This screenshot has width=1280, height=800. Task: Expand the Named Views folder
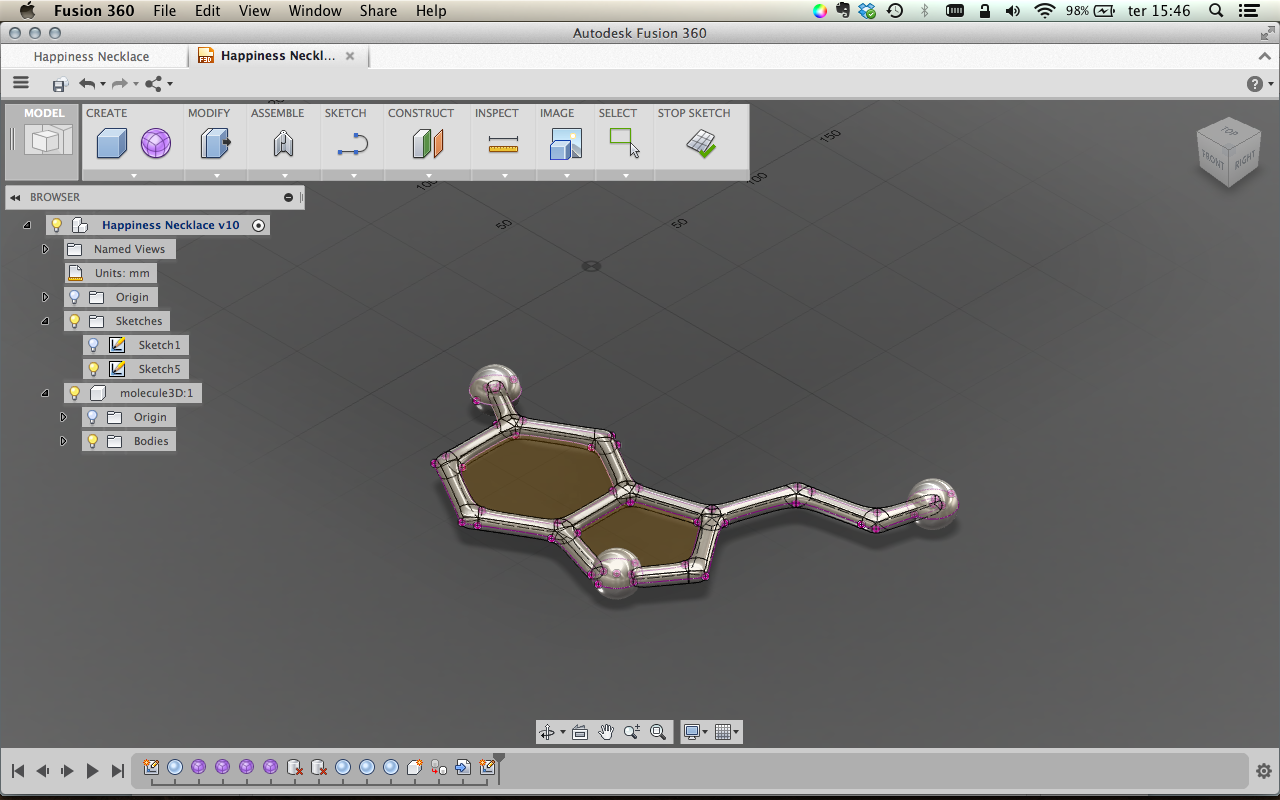click(45, 249)
